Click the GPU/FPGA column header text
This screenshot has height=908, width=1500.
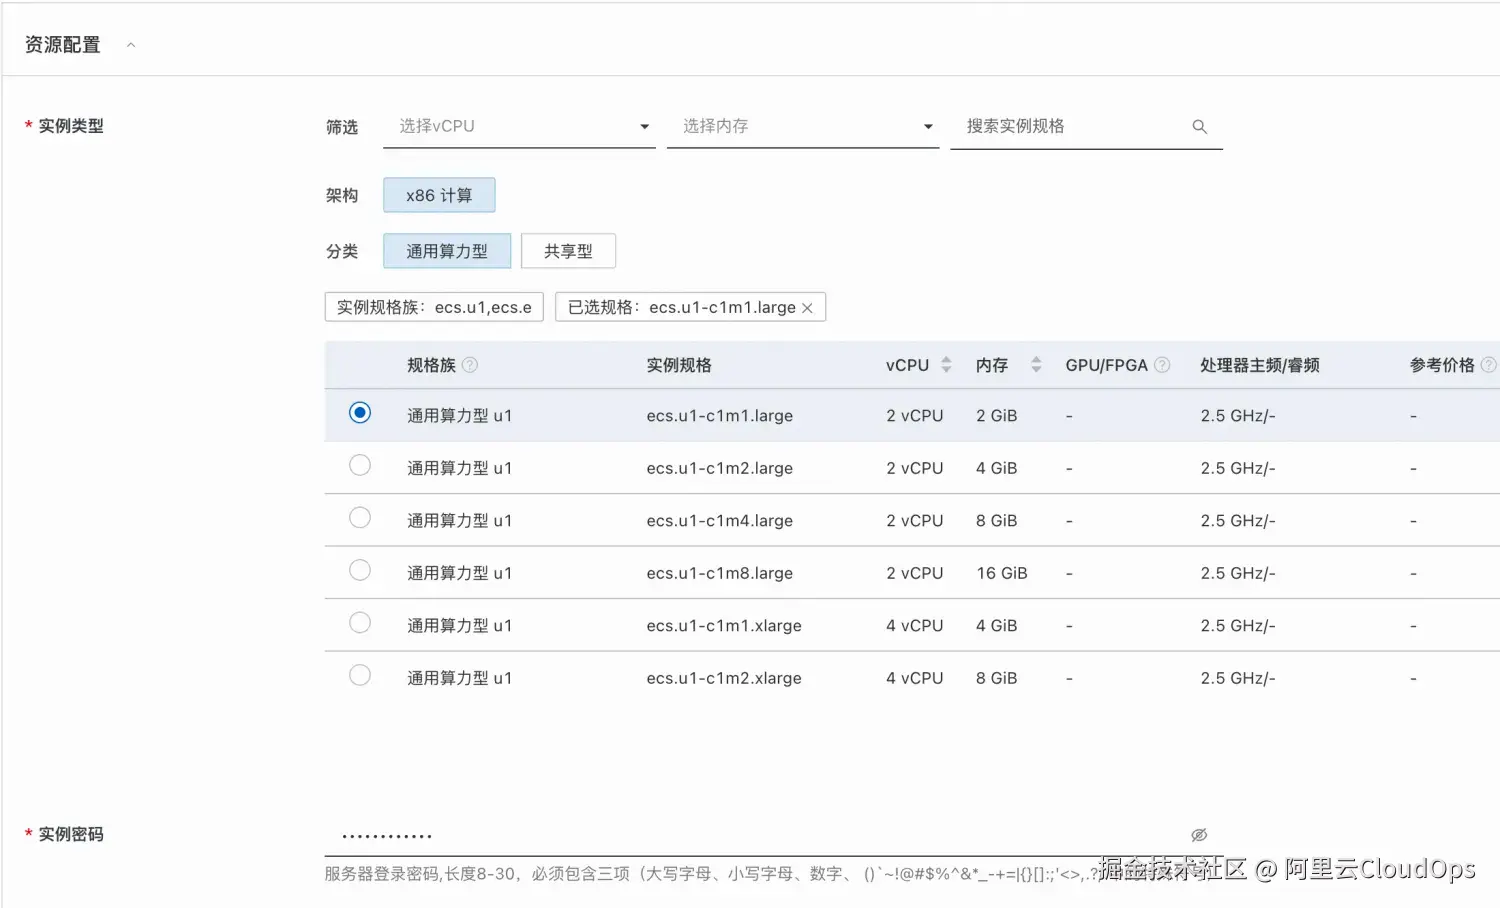click(x=1106, y=365)
